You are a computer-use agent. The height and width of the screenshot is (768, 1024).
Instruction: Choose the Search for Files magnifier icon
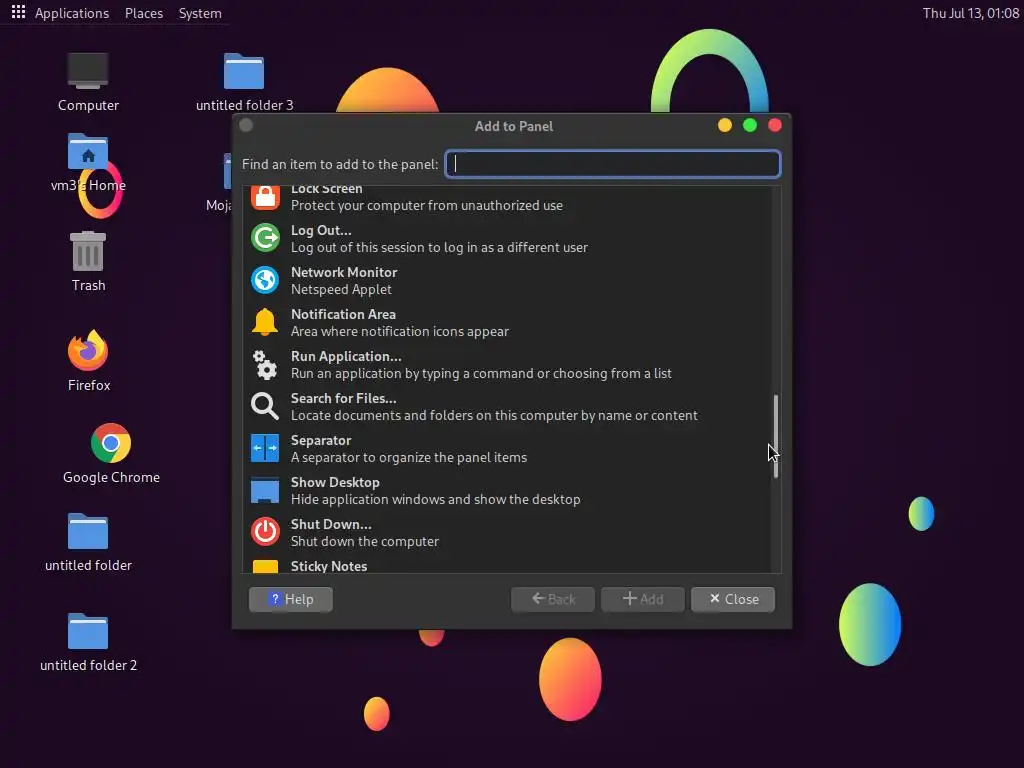(265, 406)
